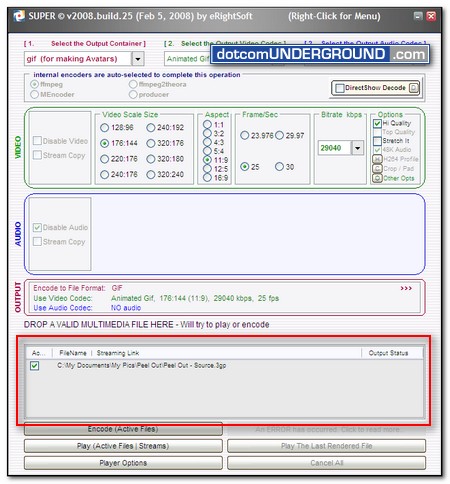The height and width of the screenshot is (484, 450).
Task: Open the Output Container dropdown
Action: (138, 59)
